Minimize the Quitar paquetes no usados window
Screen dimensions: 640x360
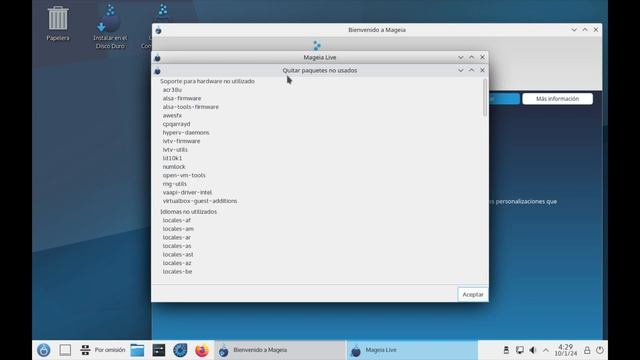click(460, 70)
